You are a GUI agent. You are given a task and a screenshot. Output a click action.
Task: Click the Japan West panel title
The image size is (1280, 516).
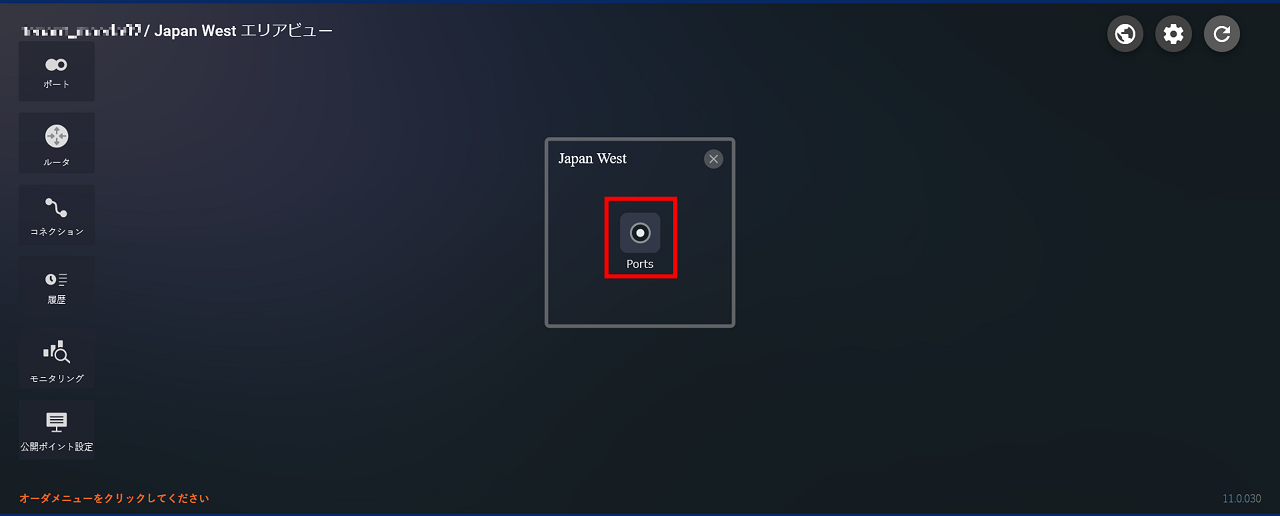[x=592, y=159]
